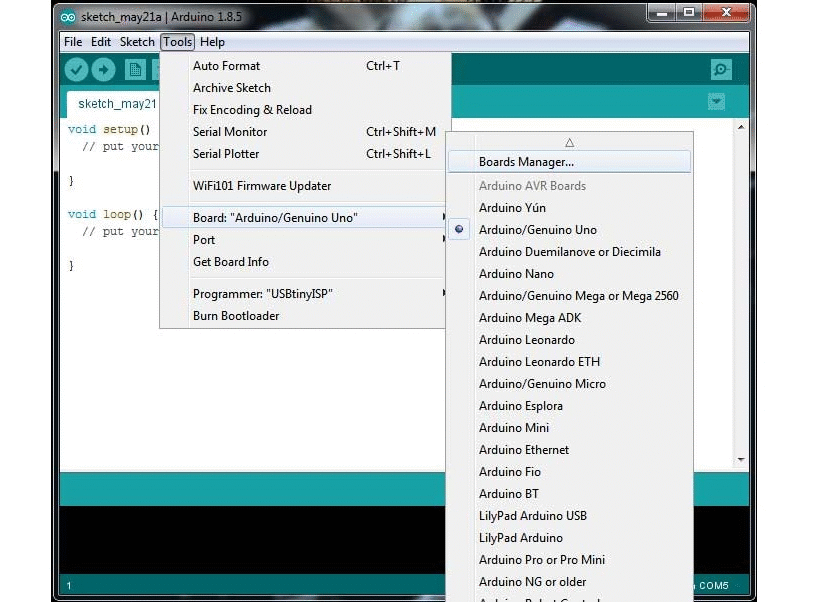Select Arduino/Genuino Mega or Mega 2560
The image size is (813, 602).
[569, 296]
